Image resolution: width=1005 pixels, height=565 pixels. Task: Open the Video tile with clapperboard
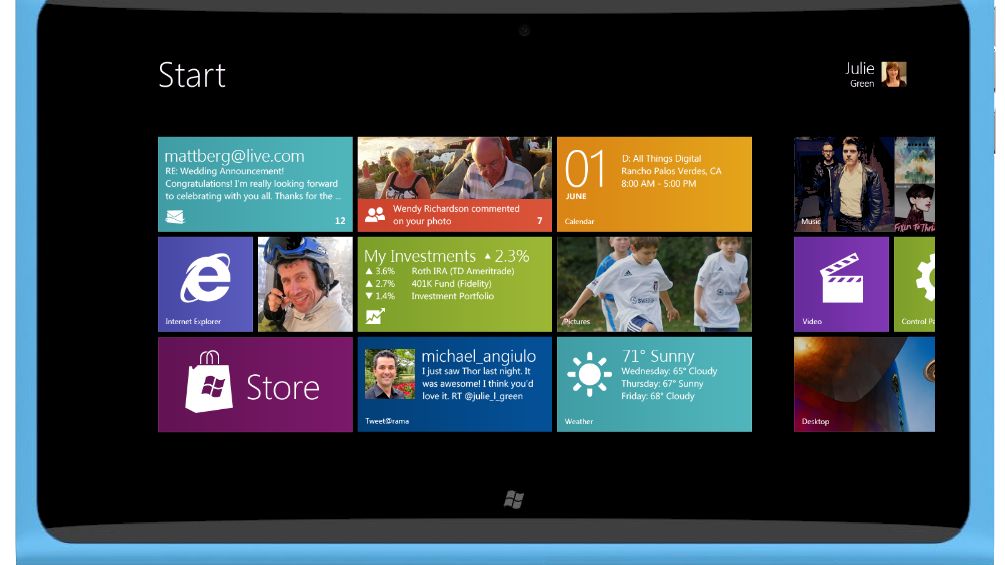[x=841, y=284]
